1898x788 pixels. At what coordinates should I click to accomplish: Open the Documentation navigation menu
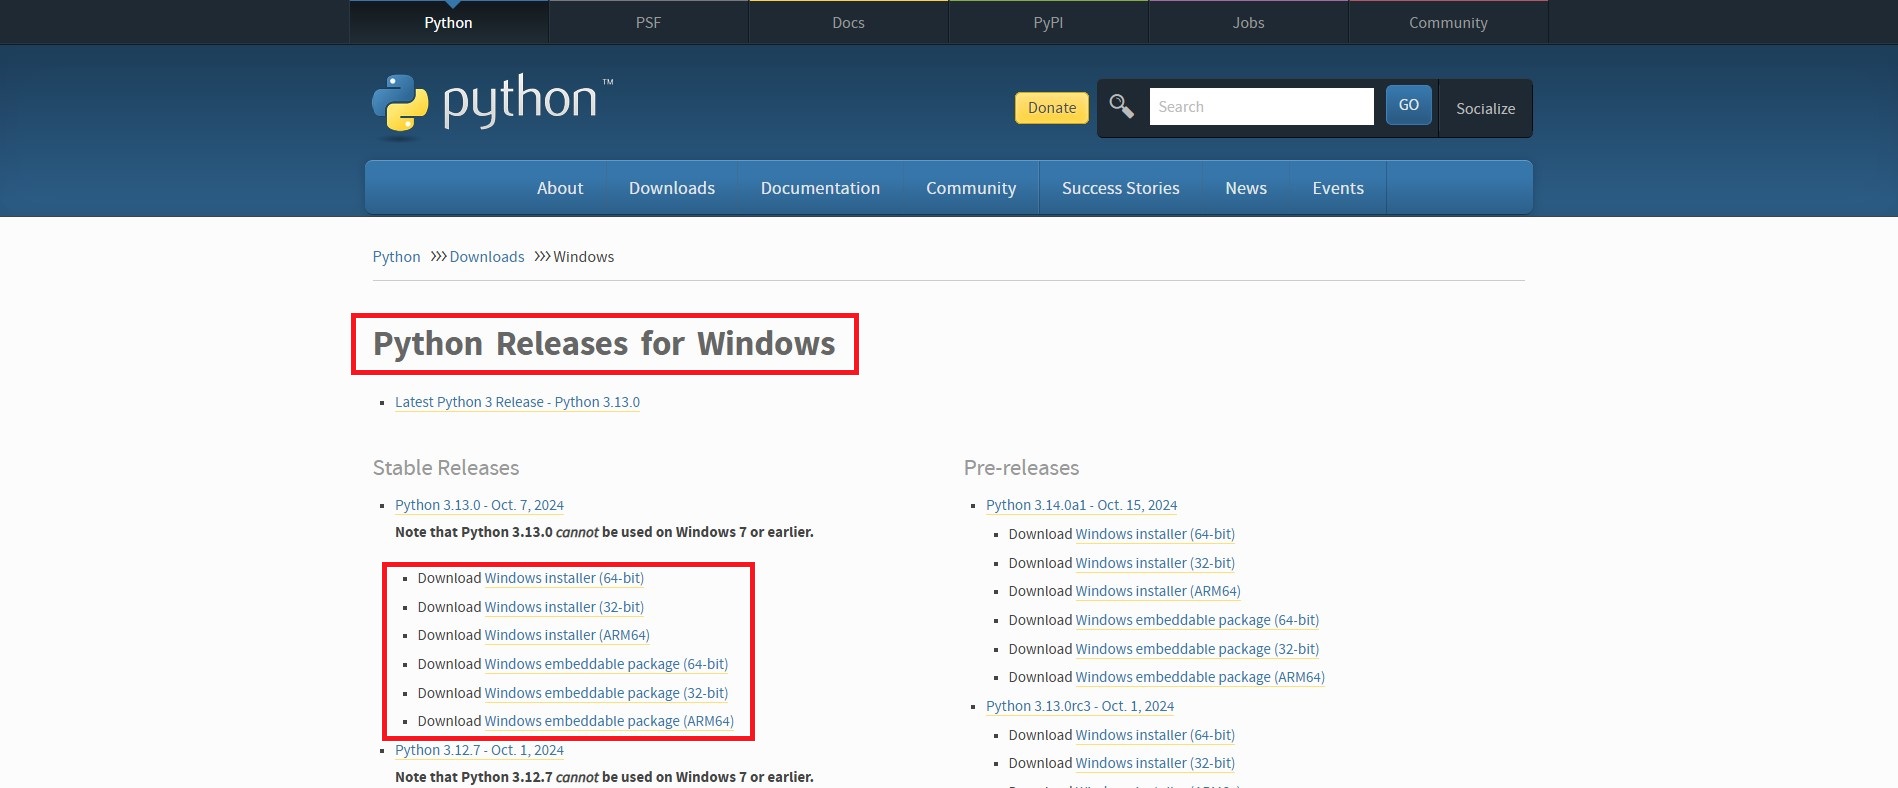click(820, 188)
